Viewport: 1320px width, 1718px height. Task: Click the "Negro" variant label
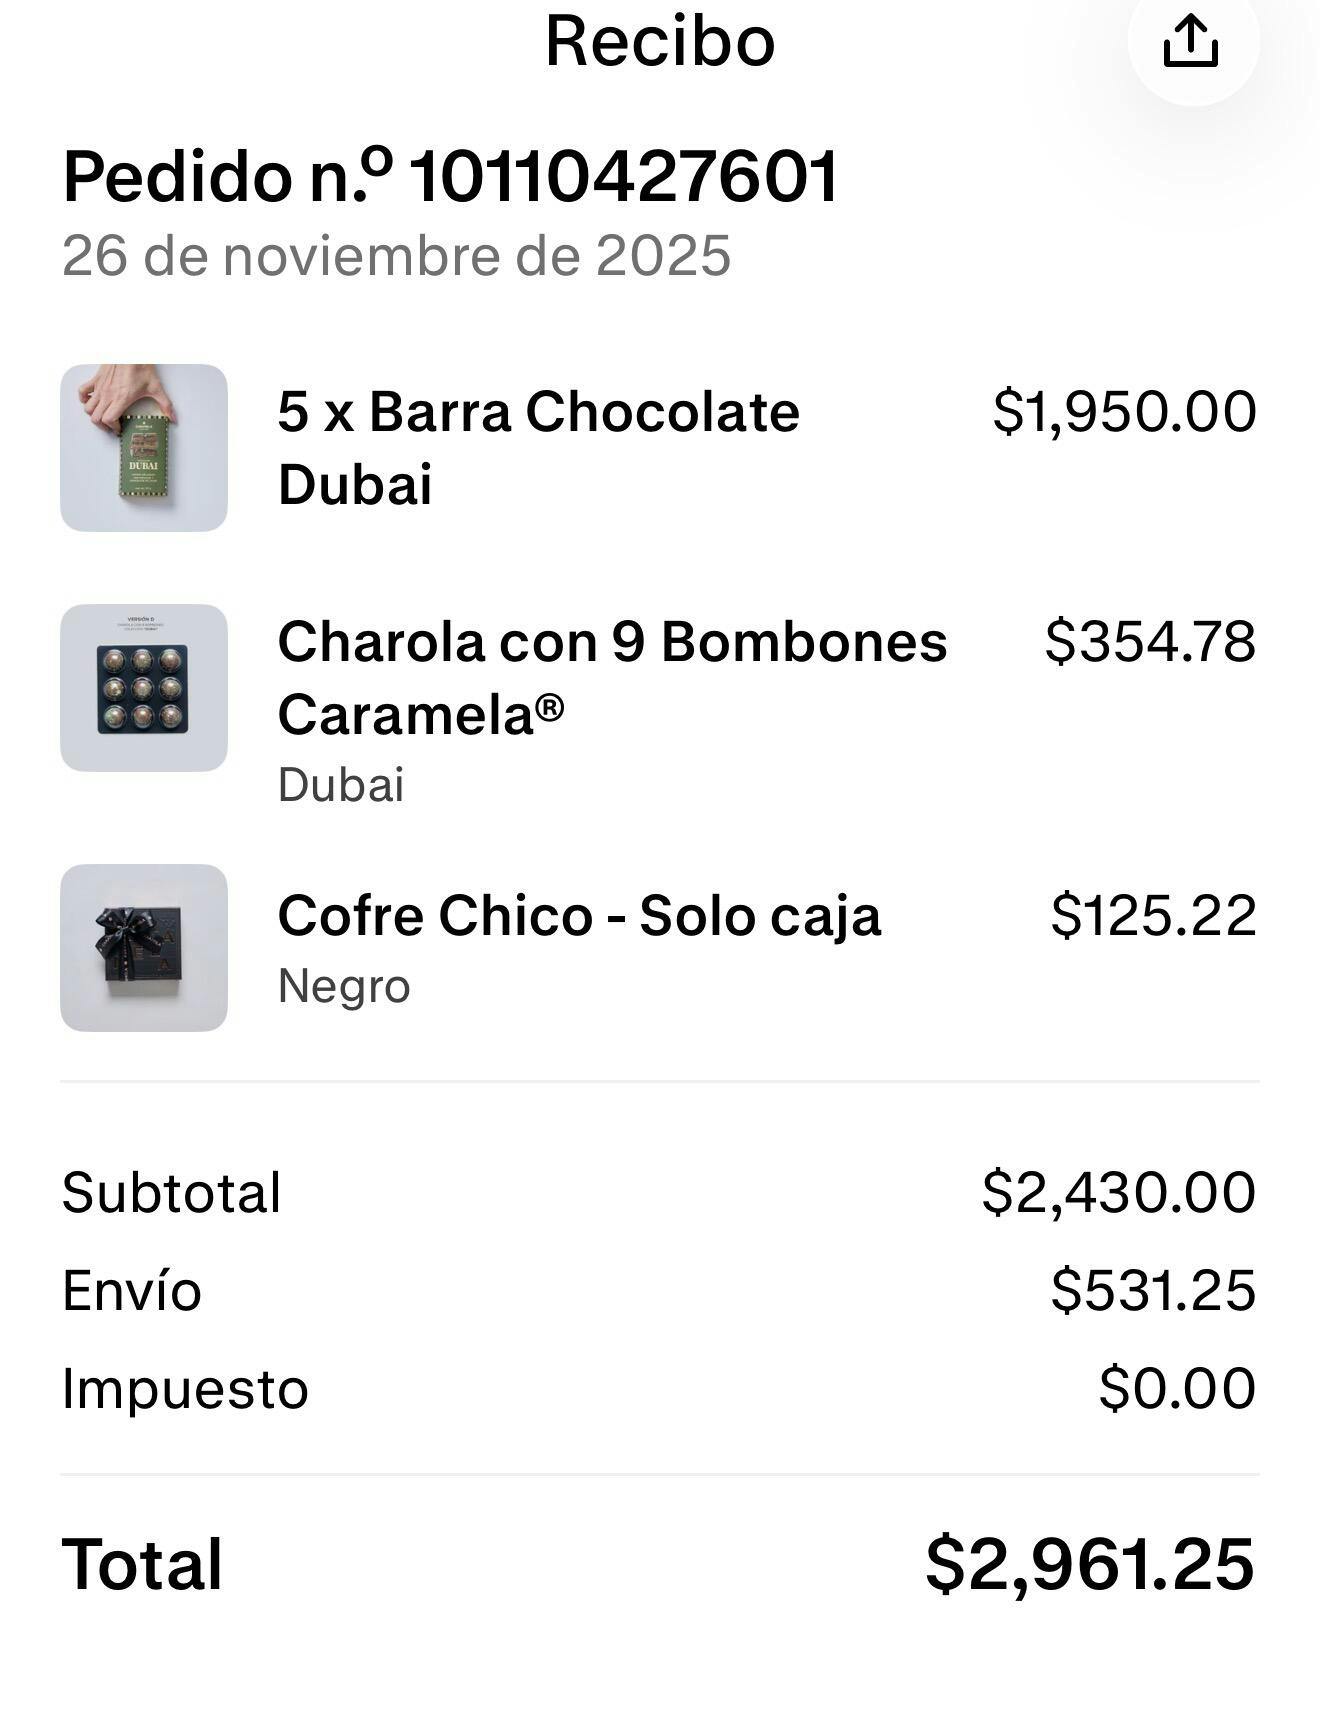[344, 987]
